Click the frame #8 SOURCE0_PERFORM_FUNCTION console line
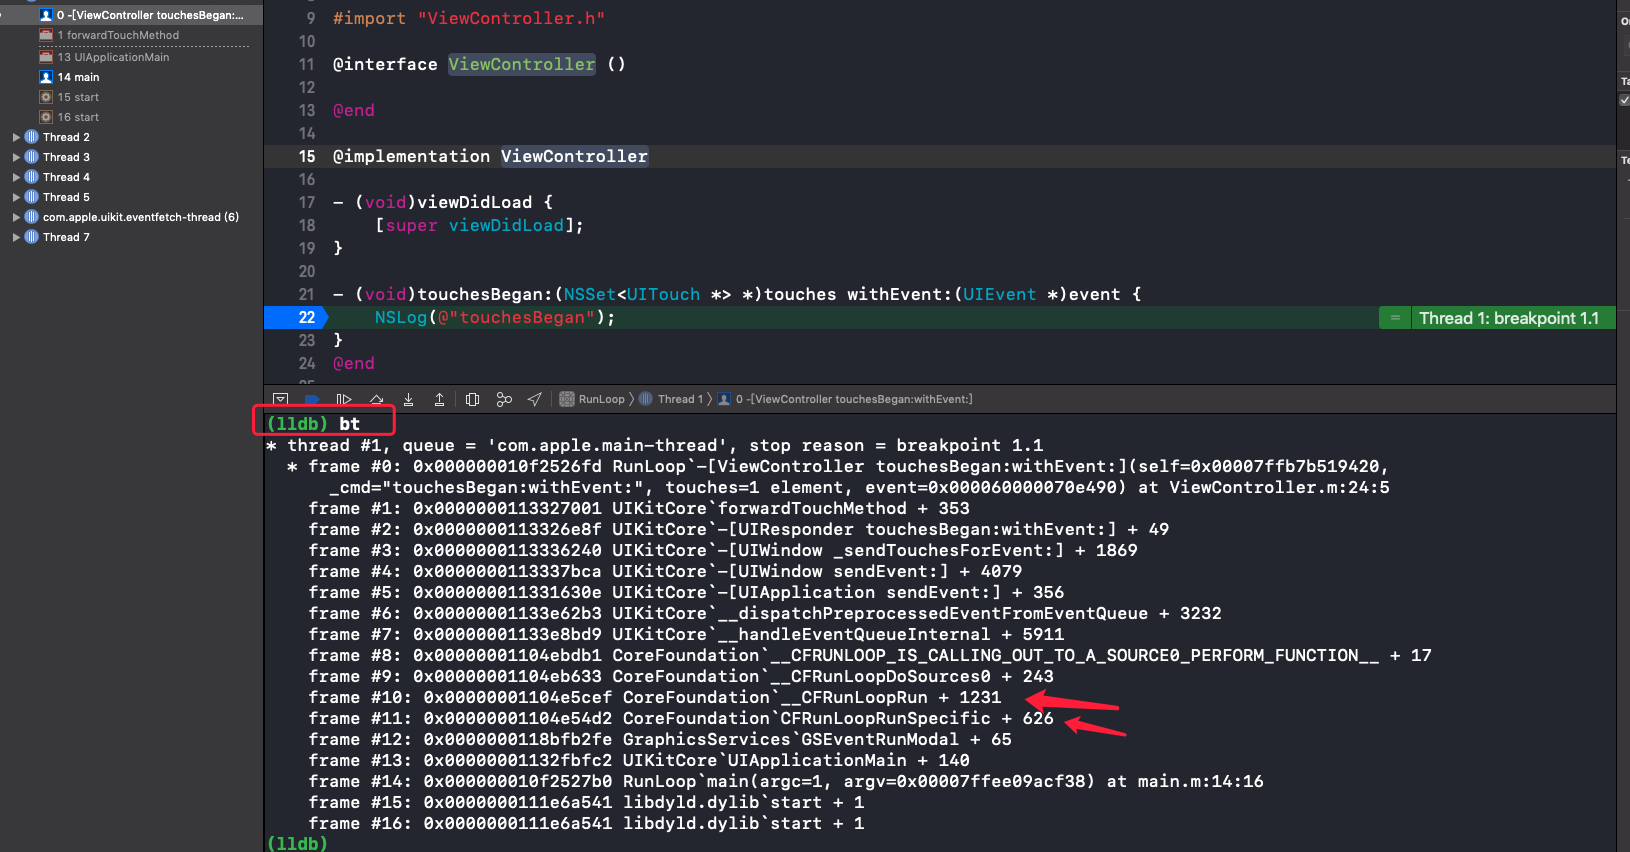 pos(870,655)
